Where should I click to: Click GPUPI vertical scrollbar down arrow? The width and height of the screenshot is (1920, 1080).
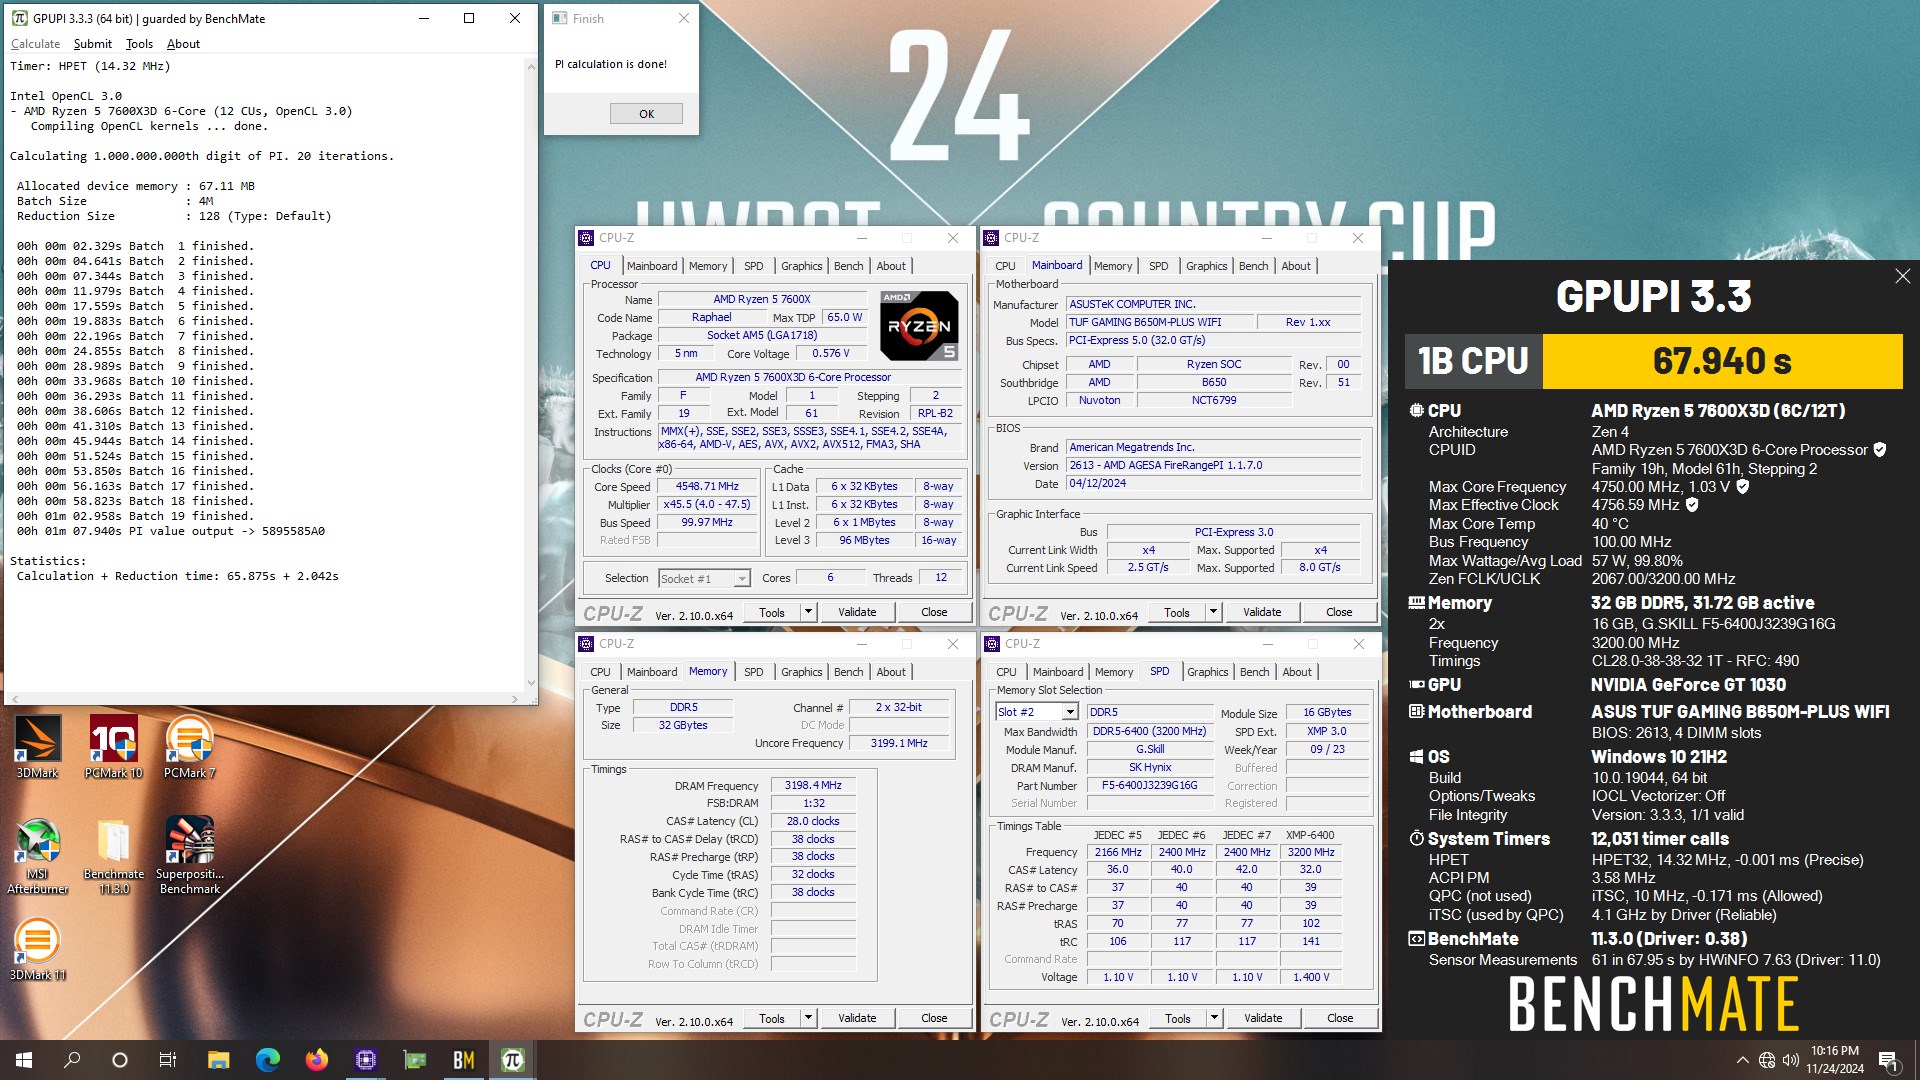[x=531, y=683]
